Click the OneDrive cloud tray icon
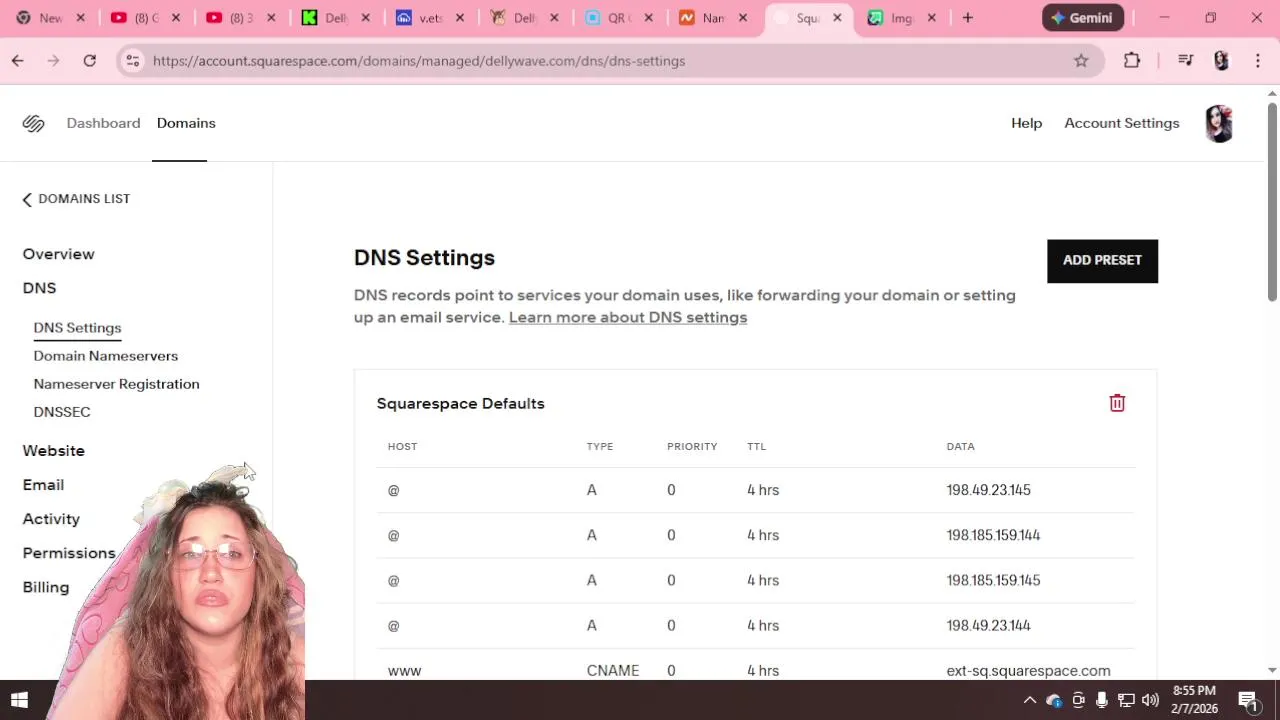Image resolution: width=1280 pixels, height=720 pixels. [1054, 700]
